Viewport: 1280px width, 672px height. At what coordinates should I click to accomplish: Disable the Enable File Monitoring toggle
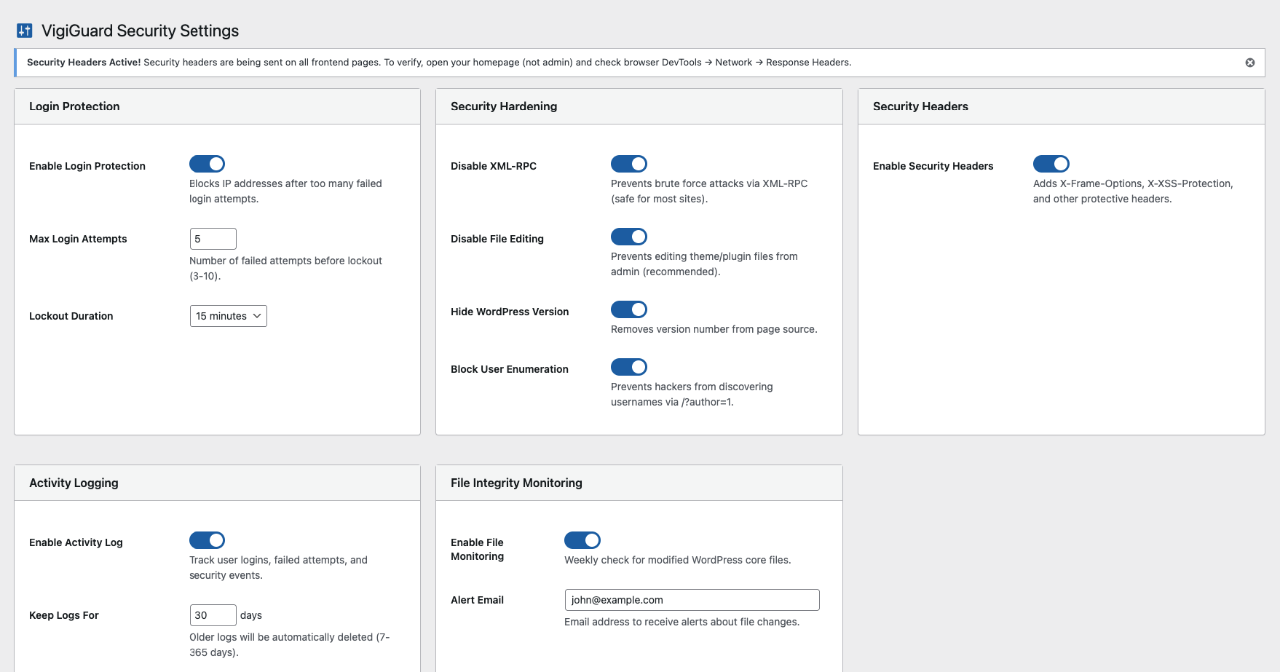(x=582, y=540)
